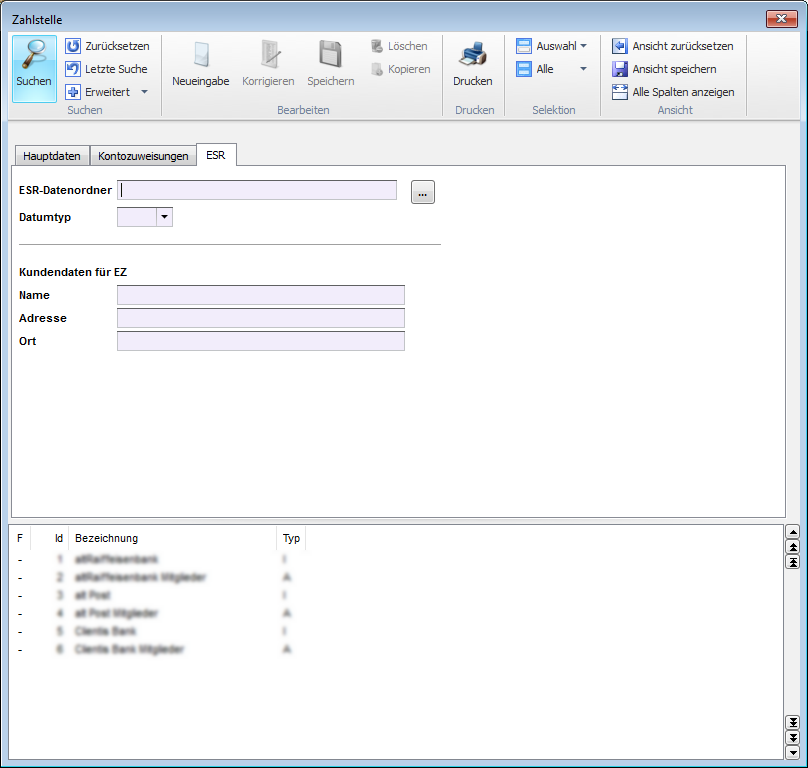Click the Bezeichnung column header
This screenshot has height=768, width=808.
(x=173, y=538)
